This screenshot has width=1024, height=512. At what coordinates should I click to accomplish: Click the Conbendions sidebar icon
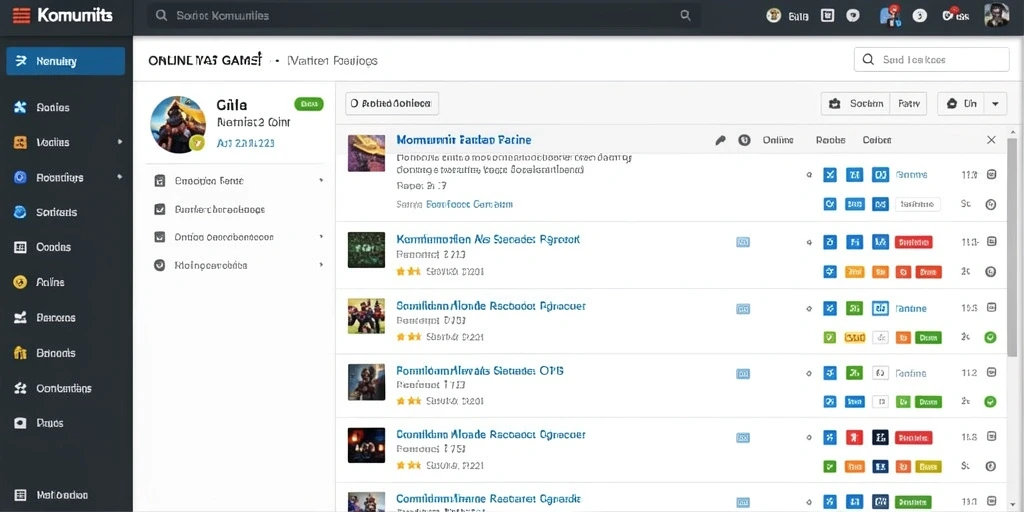[x=20, y=388]
